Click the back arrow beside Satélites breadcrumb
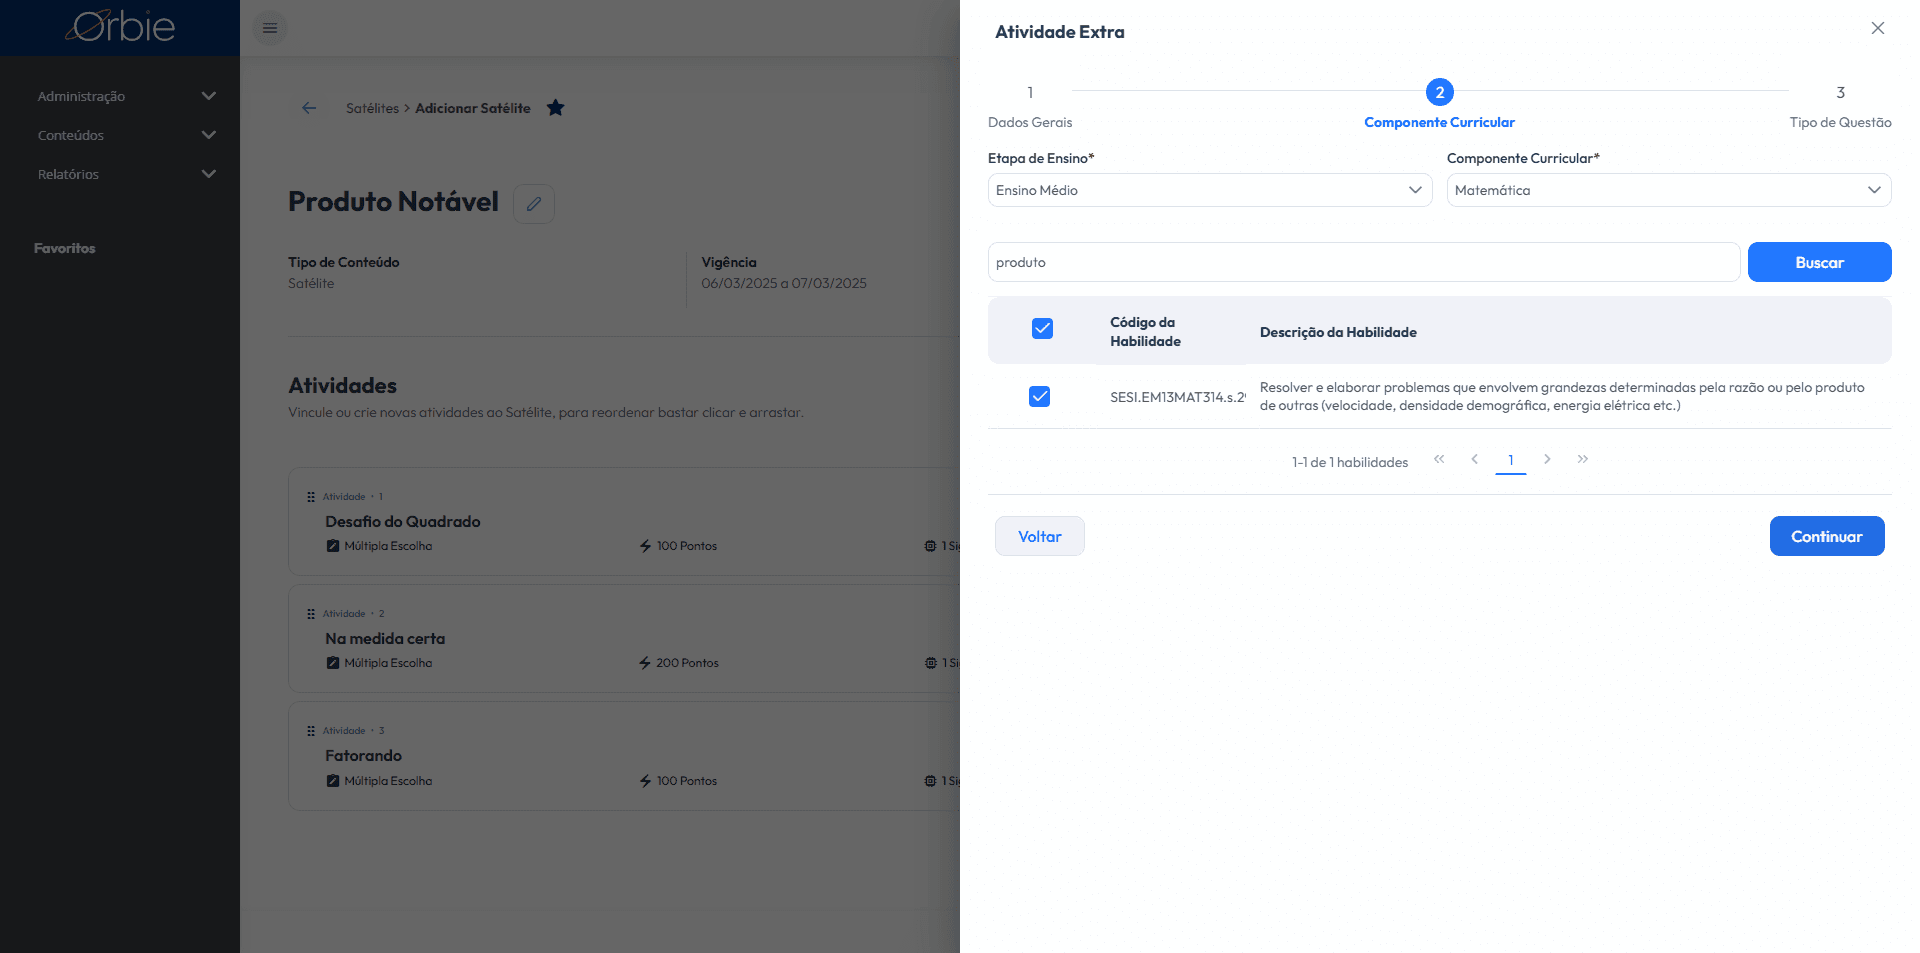 pyautogui.click(x=309, y=108)
